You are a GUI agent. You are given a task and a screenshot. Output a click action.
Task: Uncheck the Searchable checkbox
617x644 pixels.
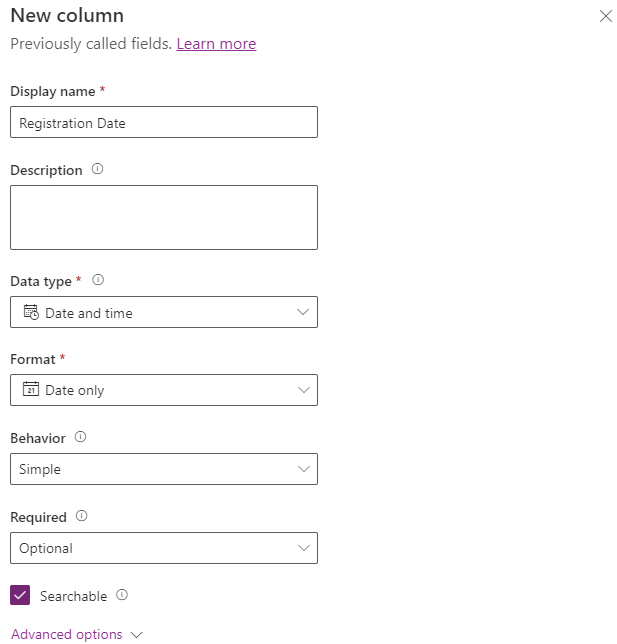tap(20, 596)
